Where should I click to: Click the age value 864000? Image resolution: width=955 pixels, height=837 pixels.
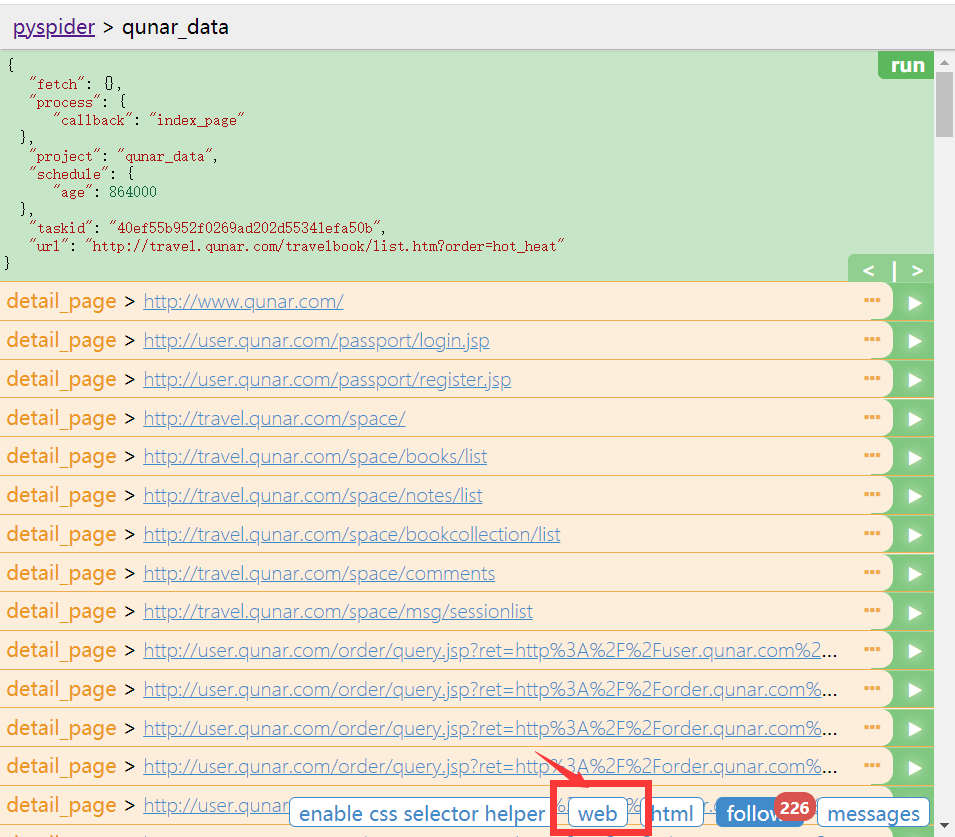click(133, 192)
